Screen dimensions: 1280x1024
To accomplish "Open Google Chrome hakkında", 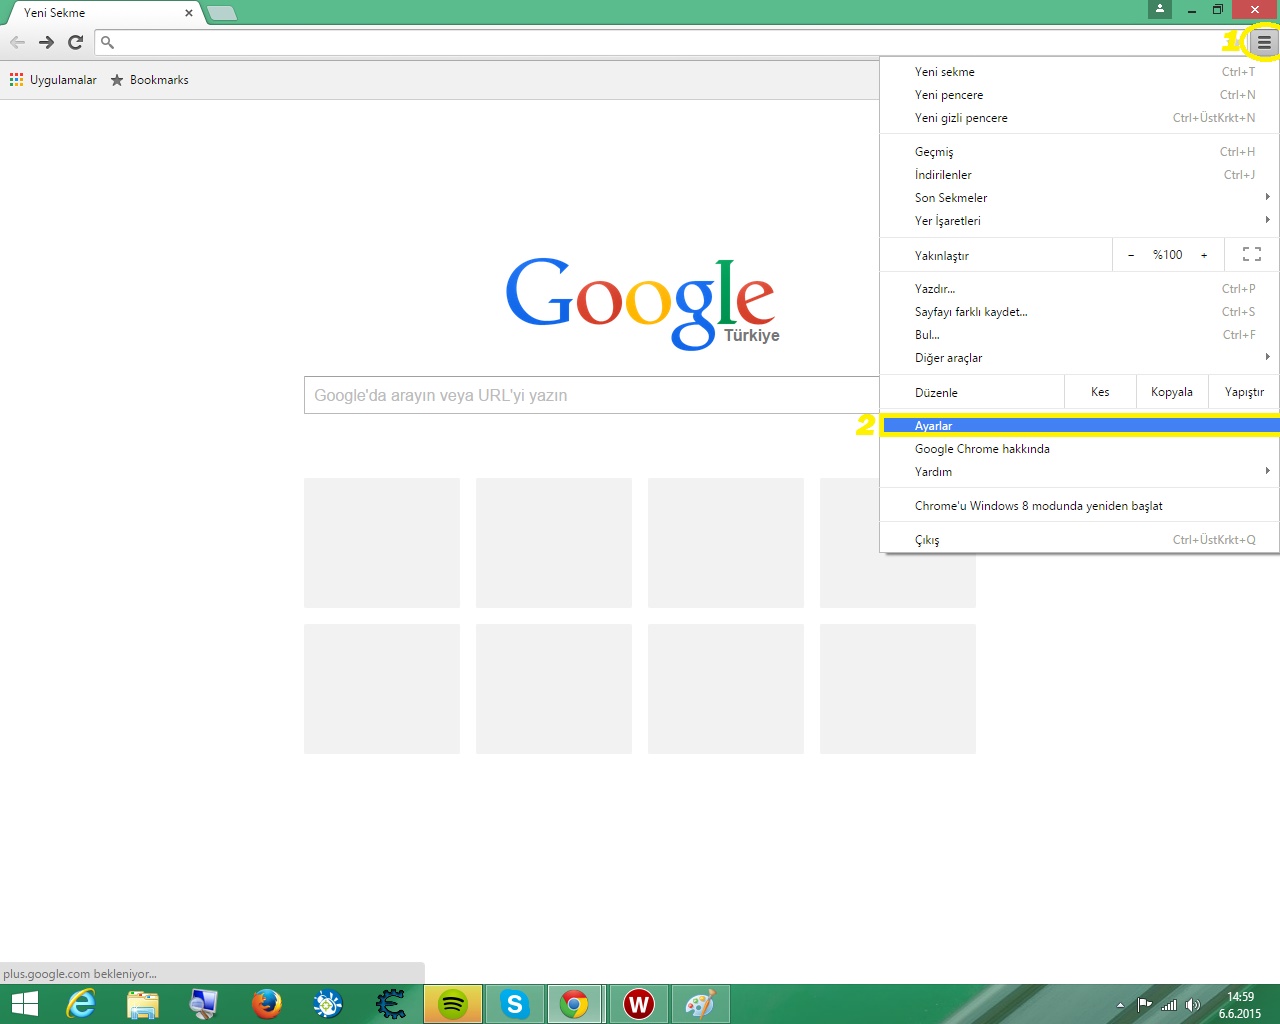I will click(x=1080, y=449).
